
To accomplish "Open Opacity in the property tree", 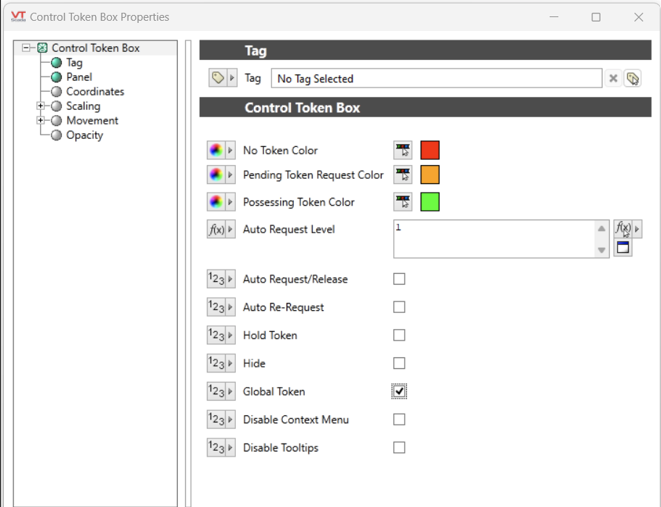I will tap(84, 135).
